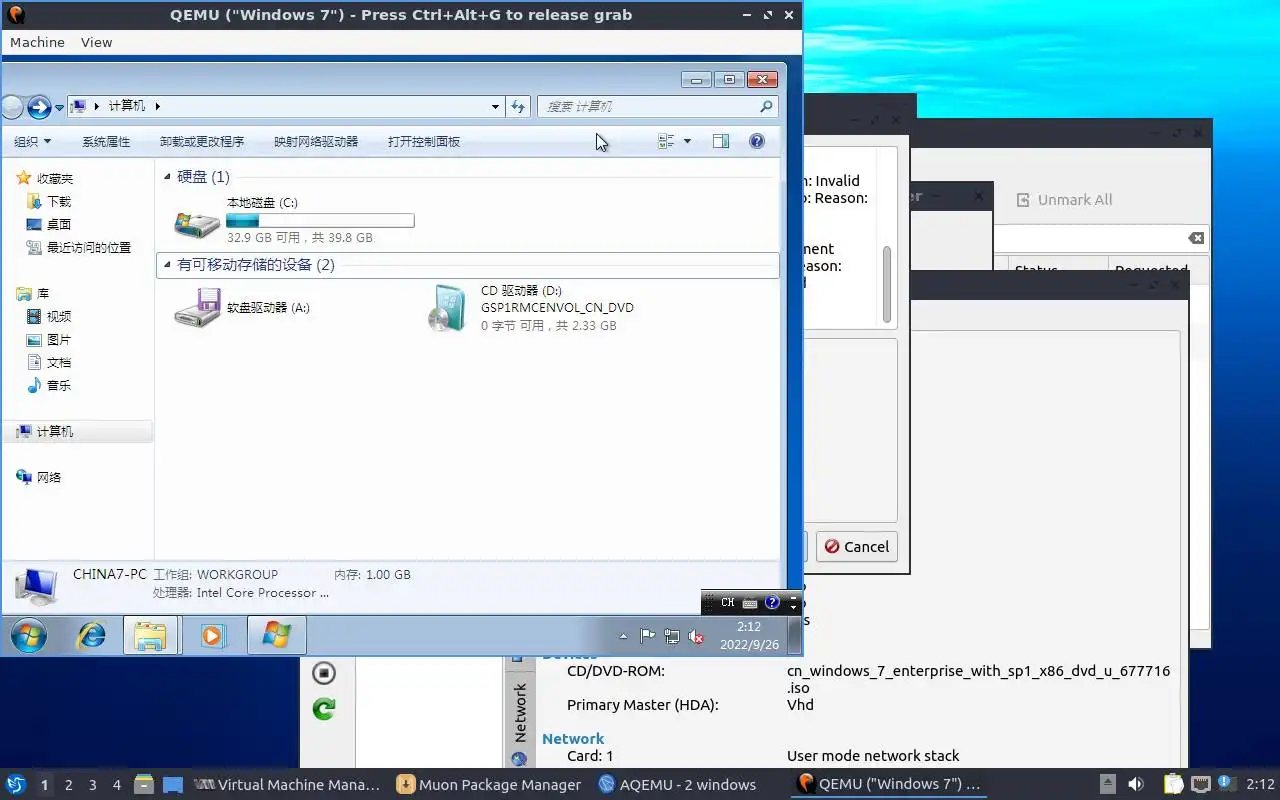The height and width of the screenshot is (800, 1280).
Task: Select 桌面 in favorites
Action: tap(59, 225)
